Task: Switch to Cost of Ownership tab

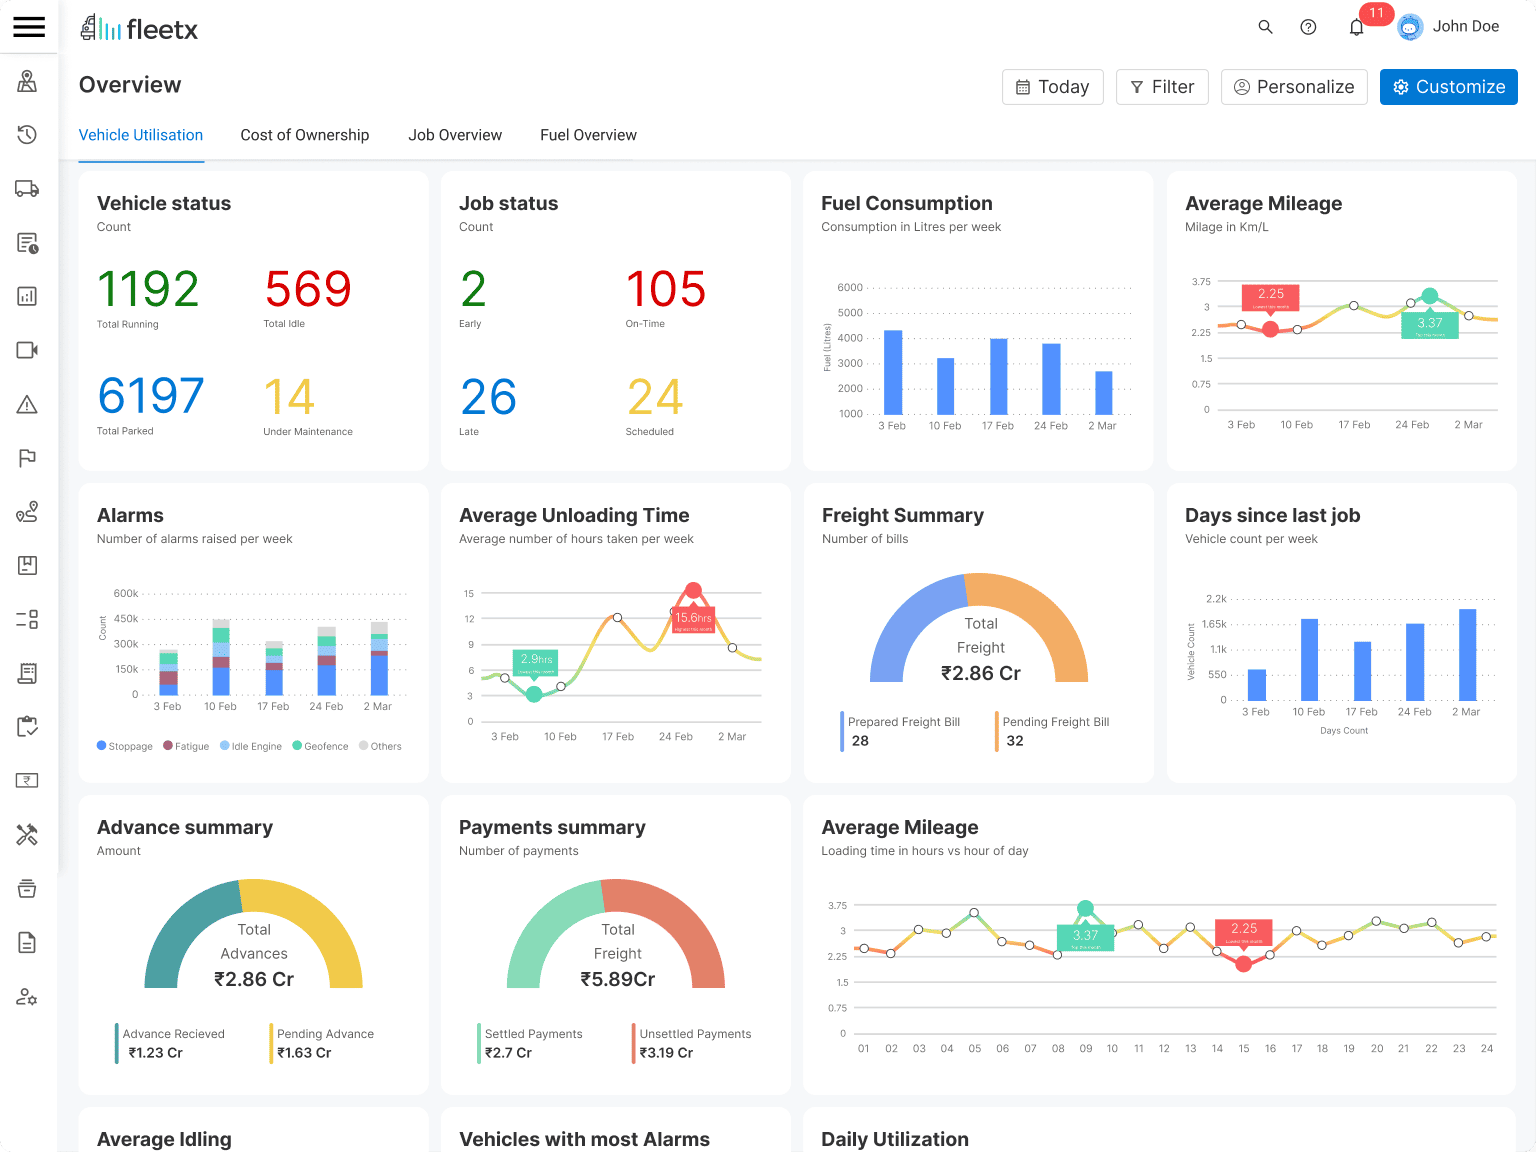Action: tap(304, 135)
